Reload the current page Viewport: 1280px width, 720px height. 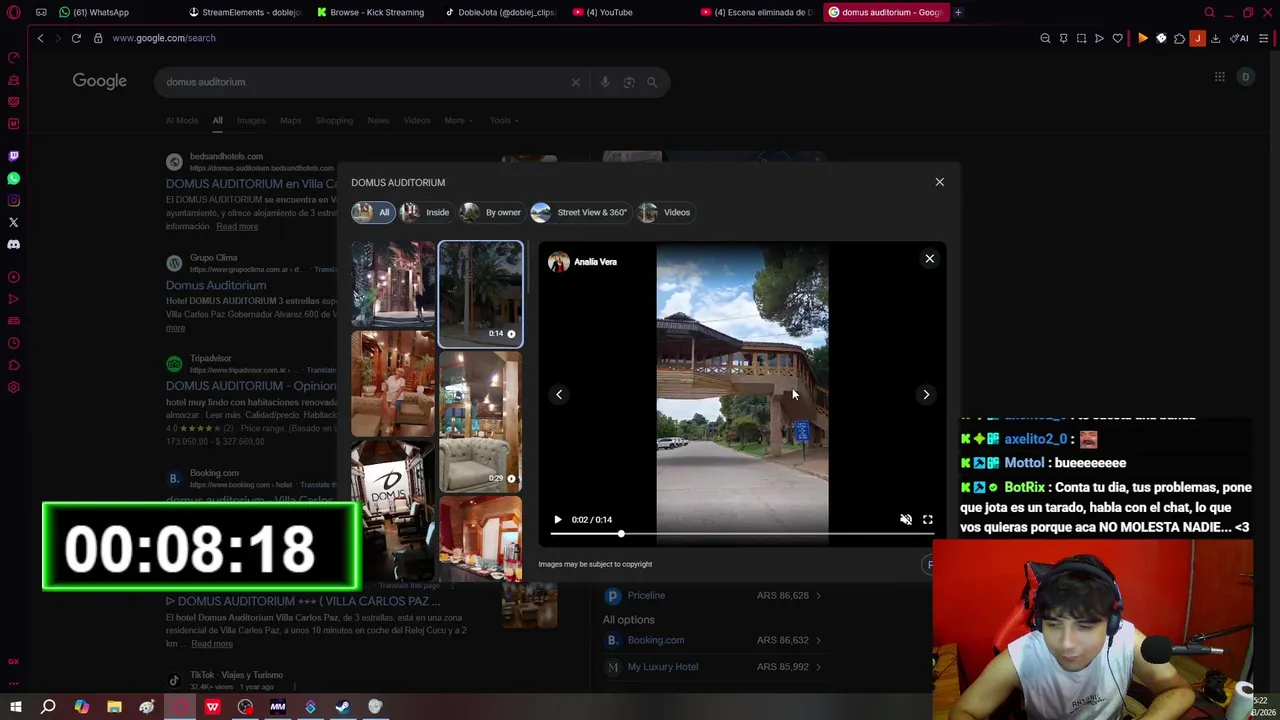click(x=76, y=38)
